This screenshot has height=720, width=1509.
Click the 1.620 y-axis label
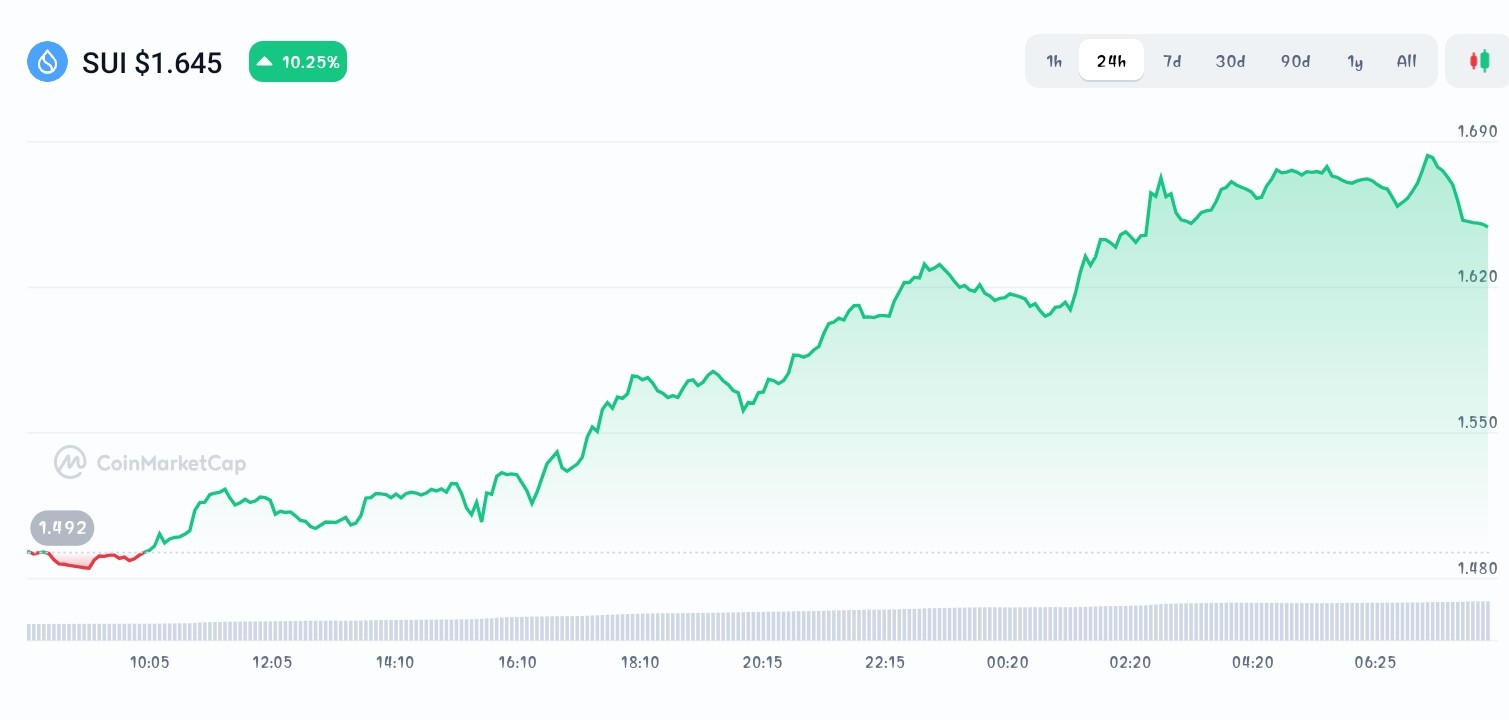click(1477, 276)
